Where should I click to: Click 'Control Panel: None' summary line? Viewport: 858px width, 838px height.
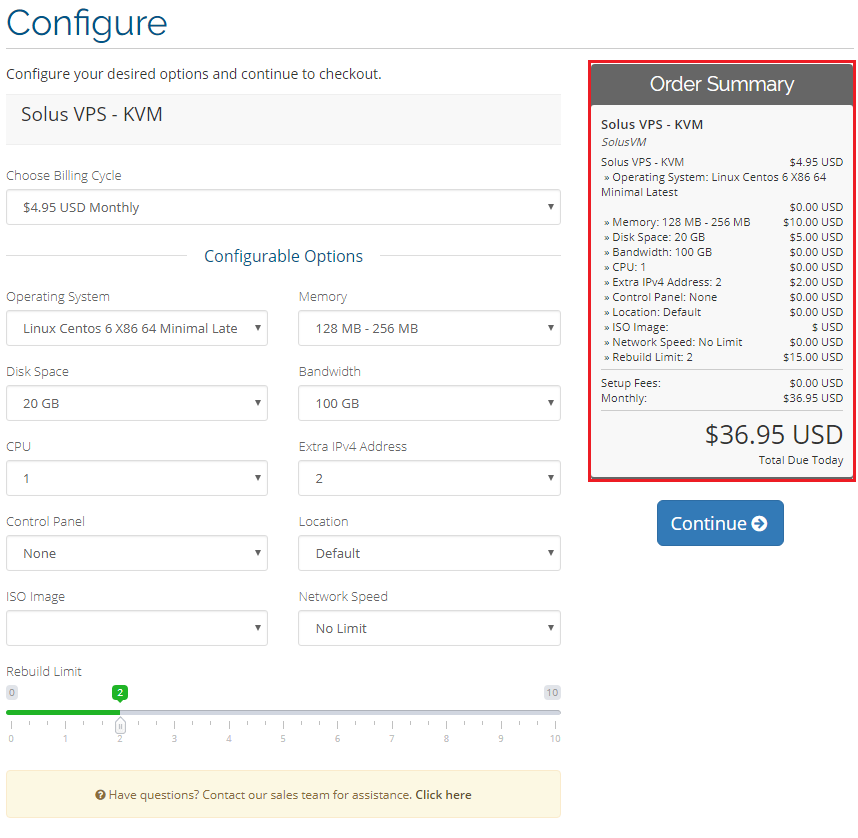[722, 297]
